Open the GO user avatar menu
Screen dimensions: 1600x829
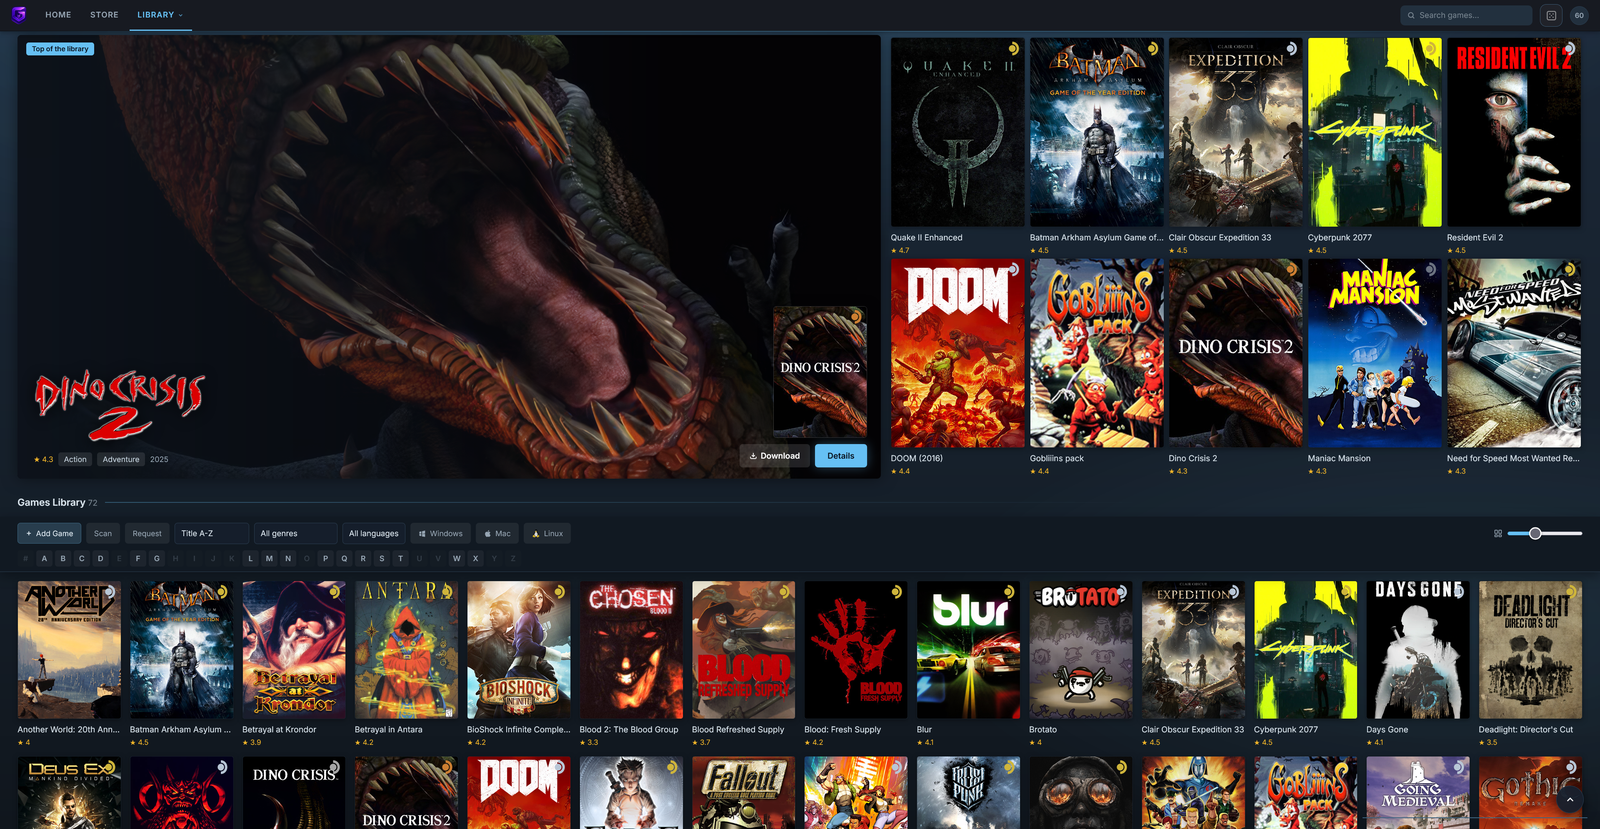click(1579, 15)
